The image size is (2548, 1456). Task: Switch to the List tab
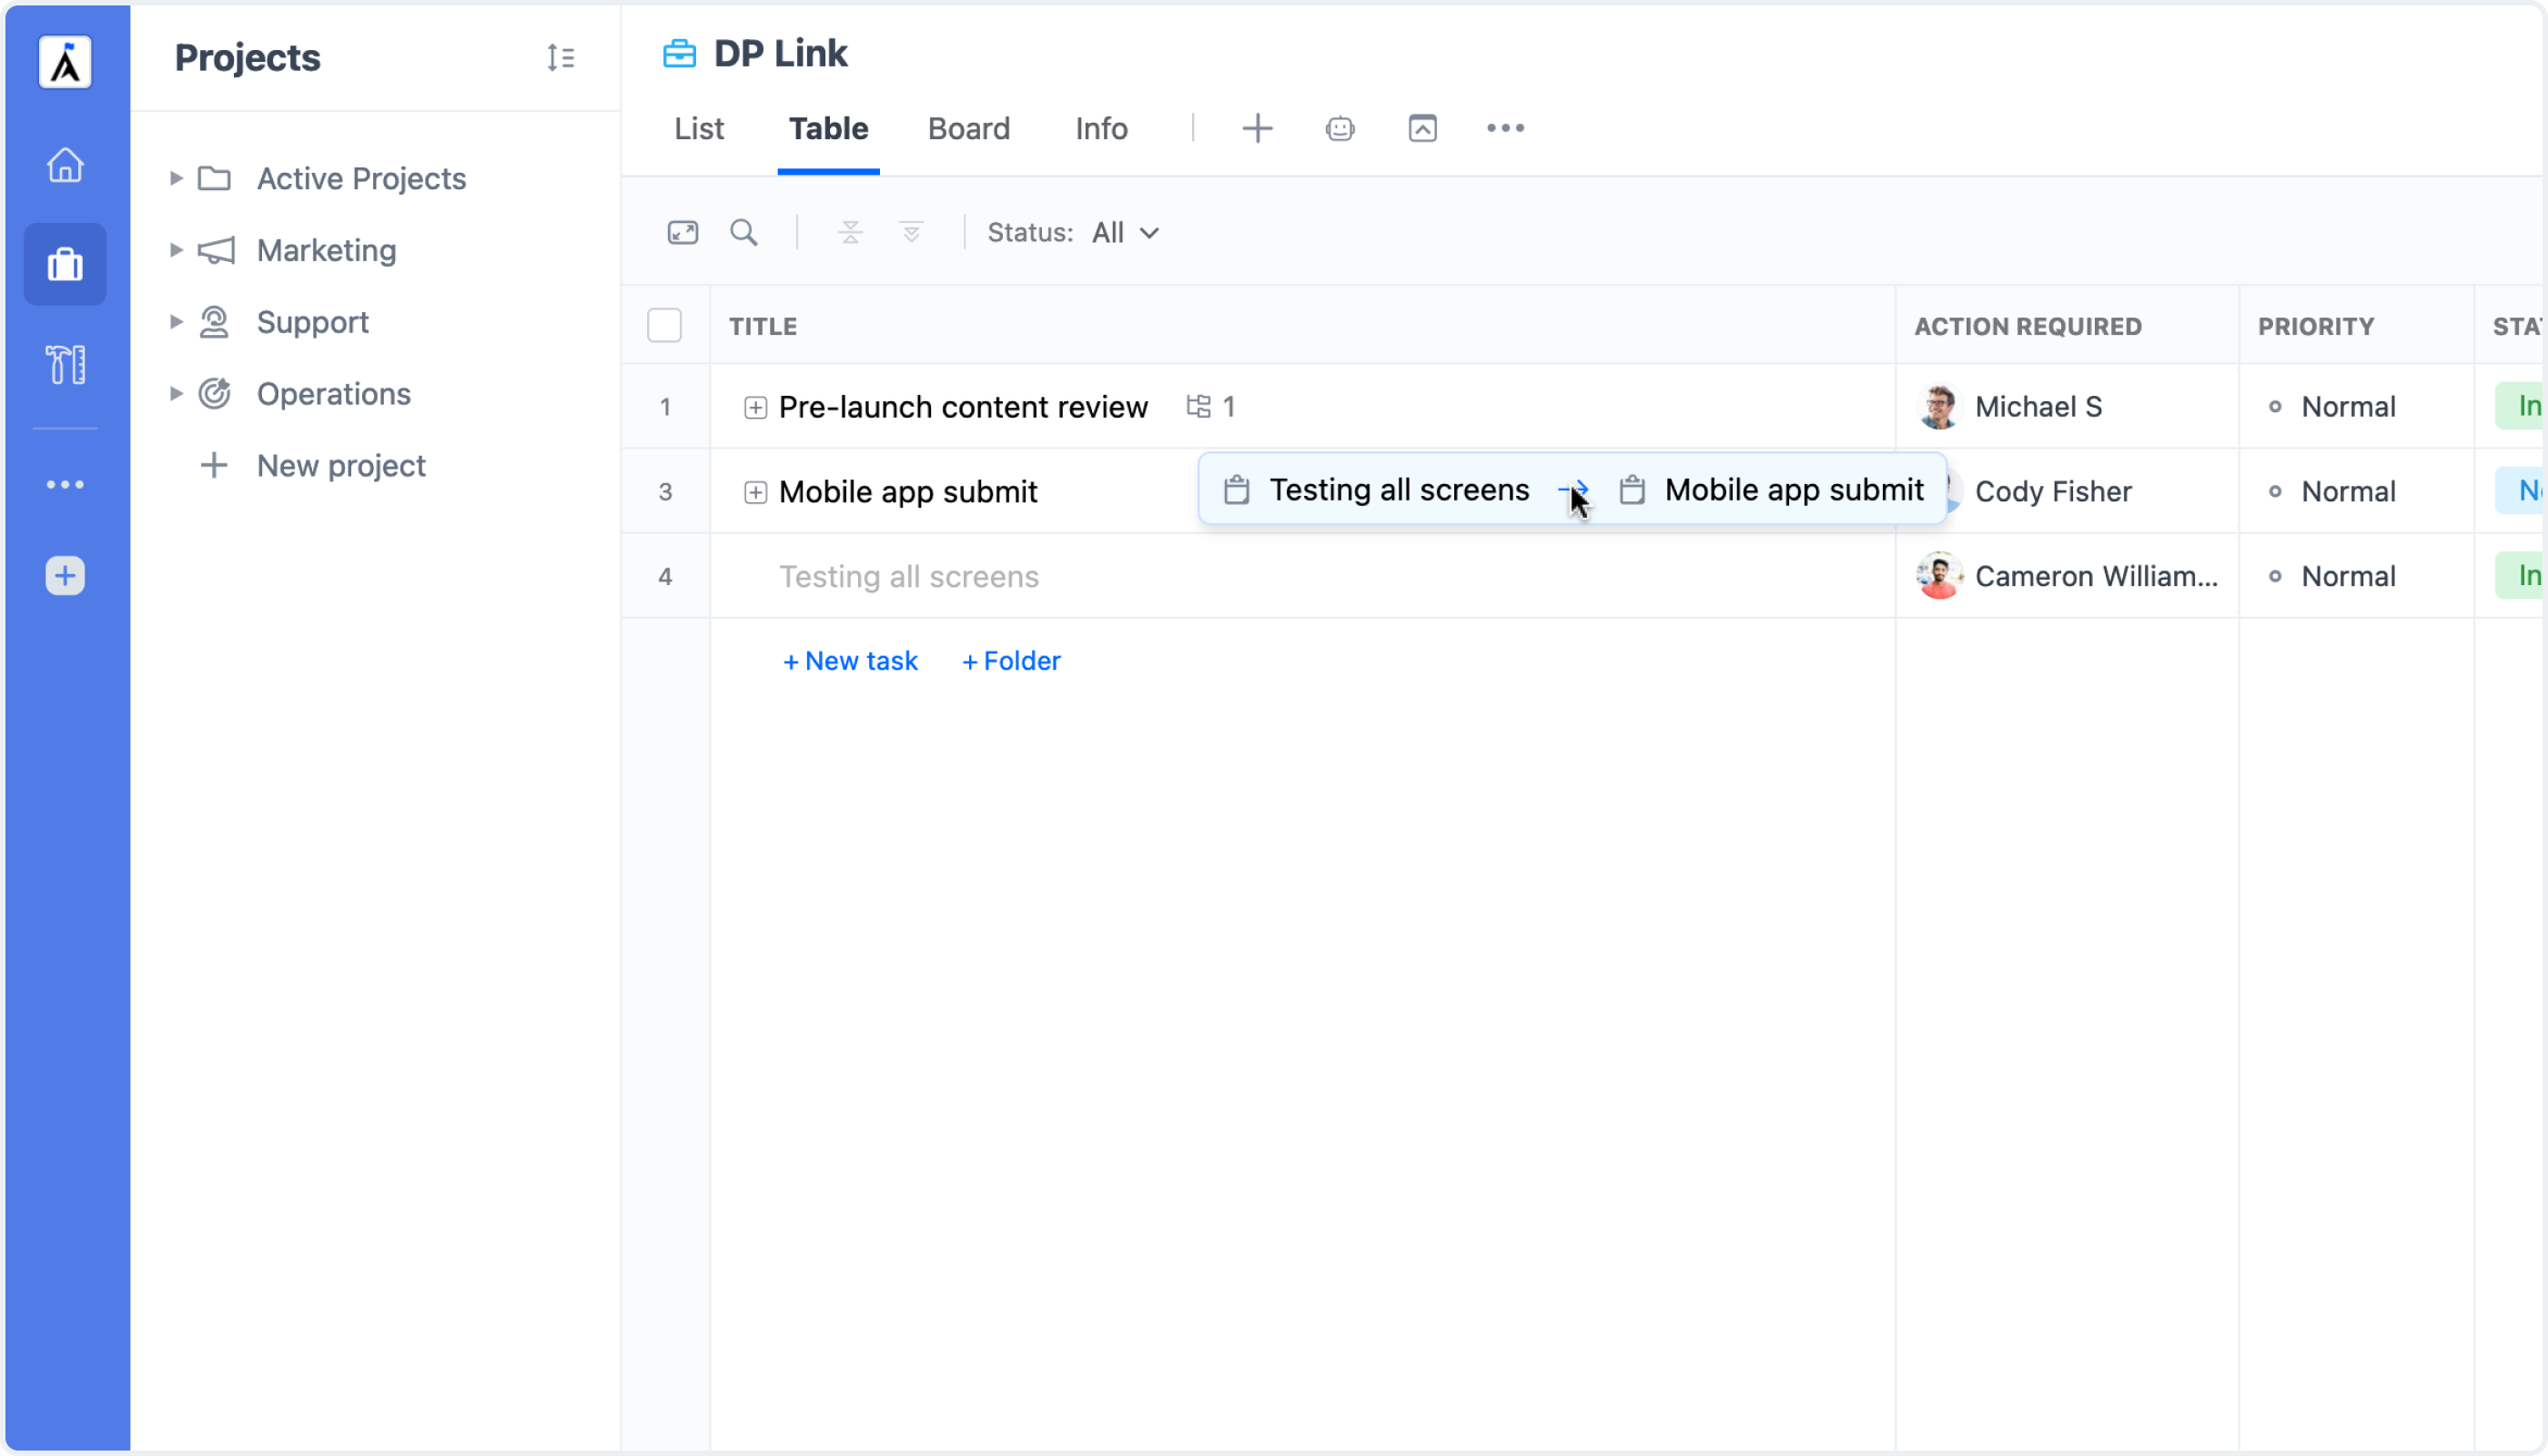(698, 129)
